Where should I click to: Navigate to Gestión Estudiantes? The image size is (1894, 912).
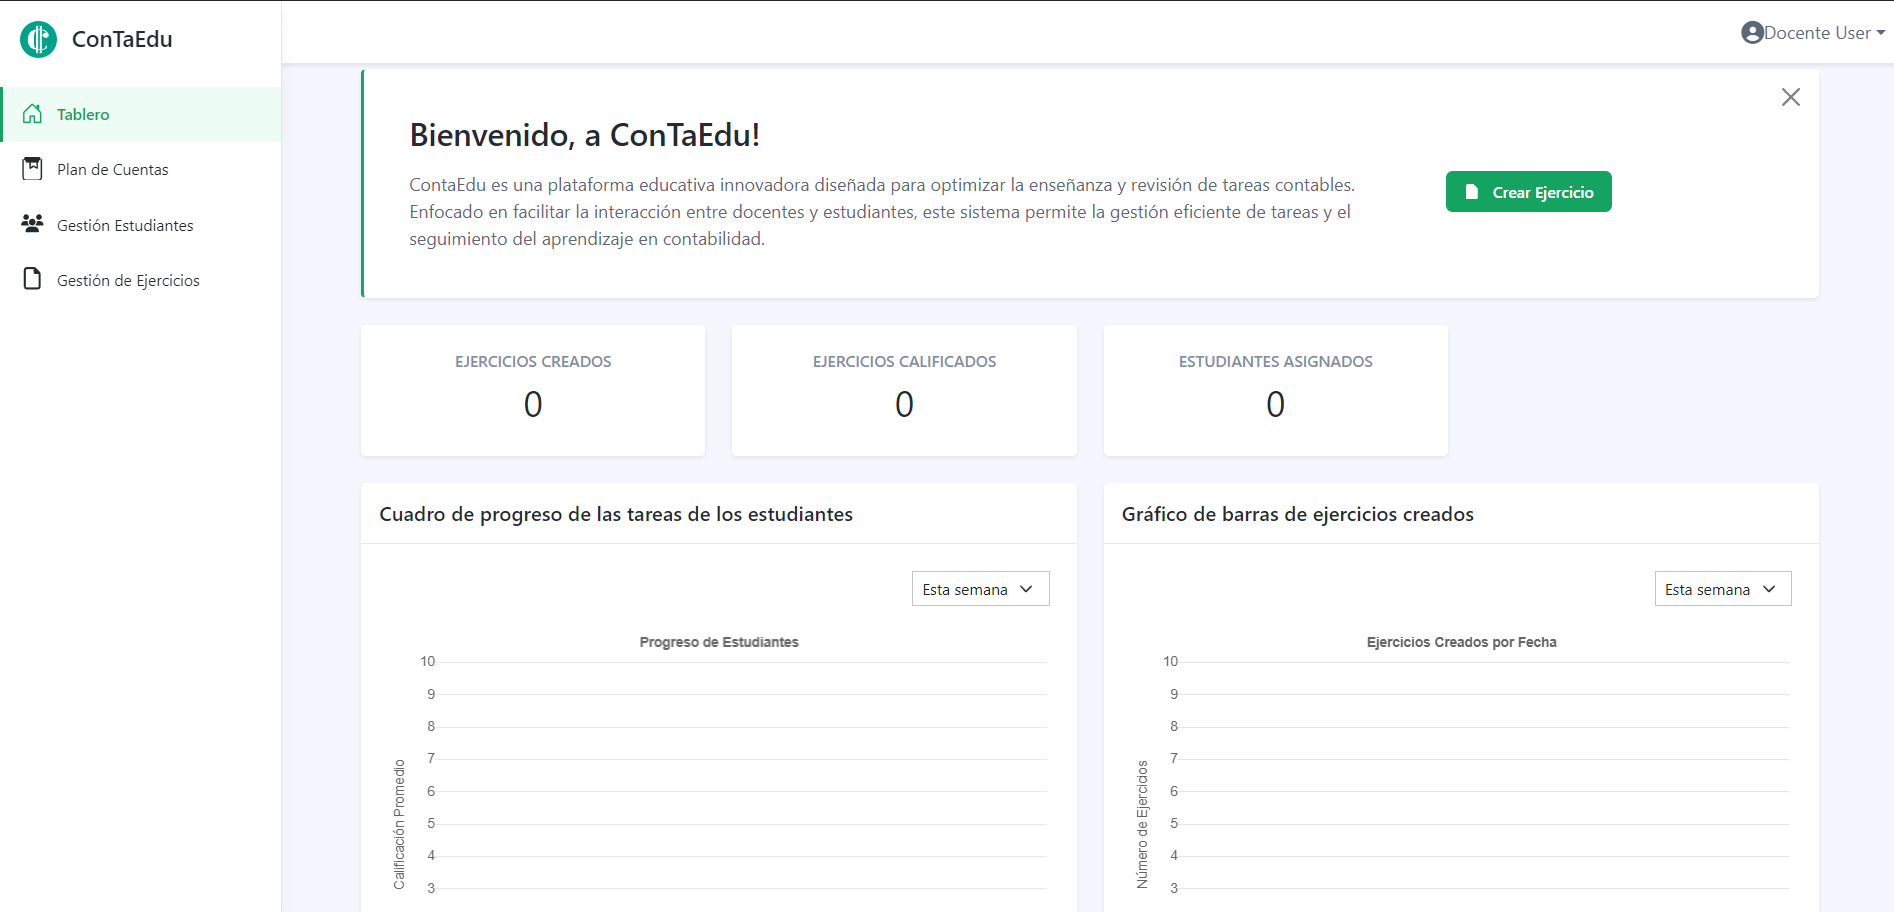(x=125, y=224)
